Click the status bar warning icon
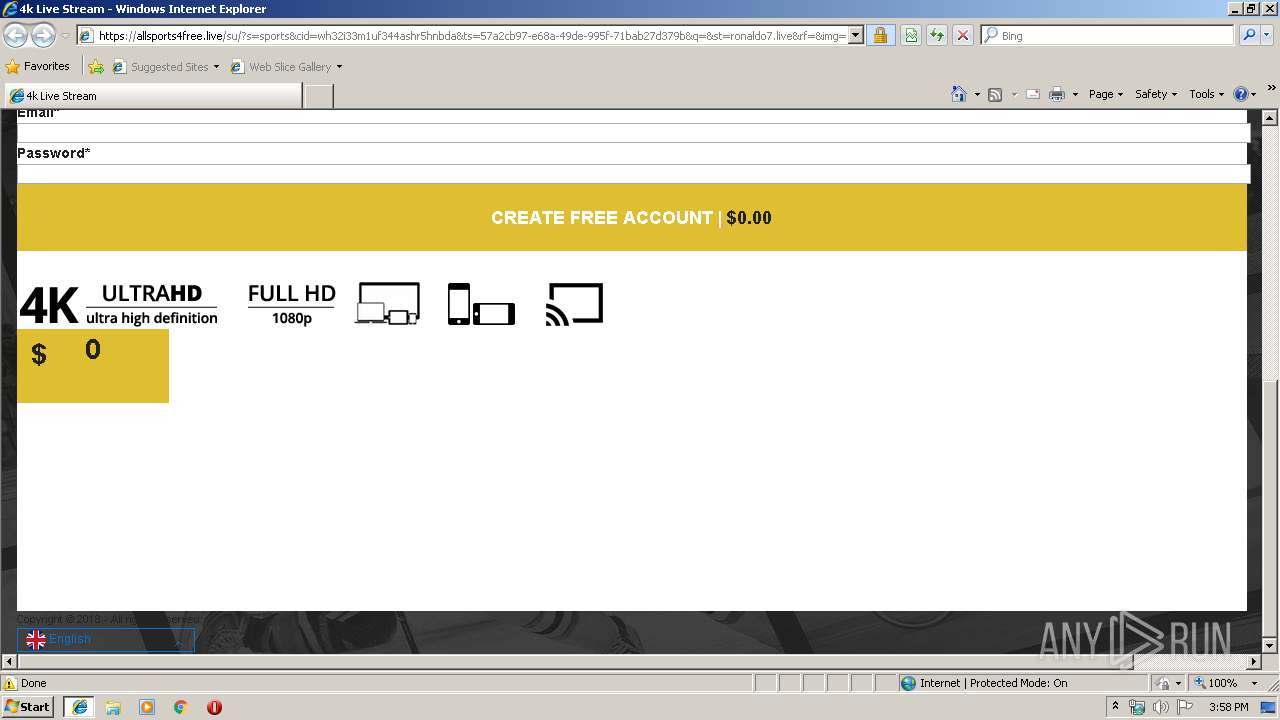 tap(10, 683)
